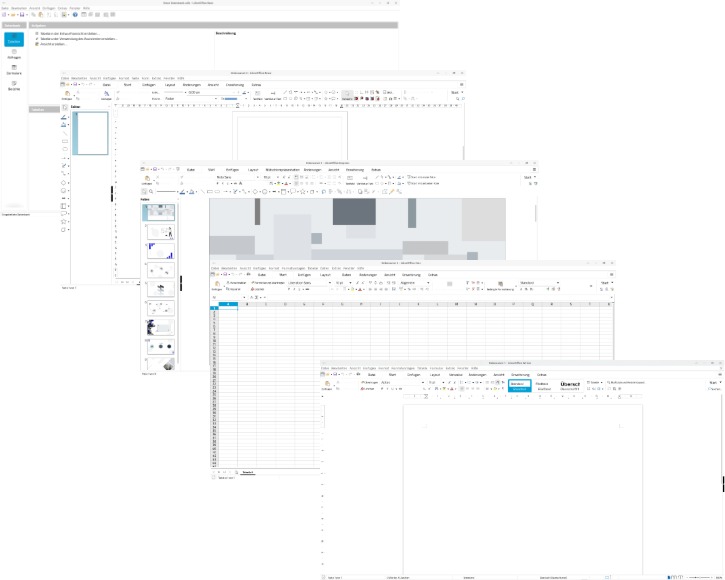The width and height of the screenshot is (725, 580).
Task: Select the first slide thumbnail in Impress
Action: (160, 212)
